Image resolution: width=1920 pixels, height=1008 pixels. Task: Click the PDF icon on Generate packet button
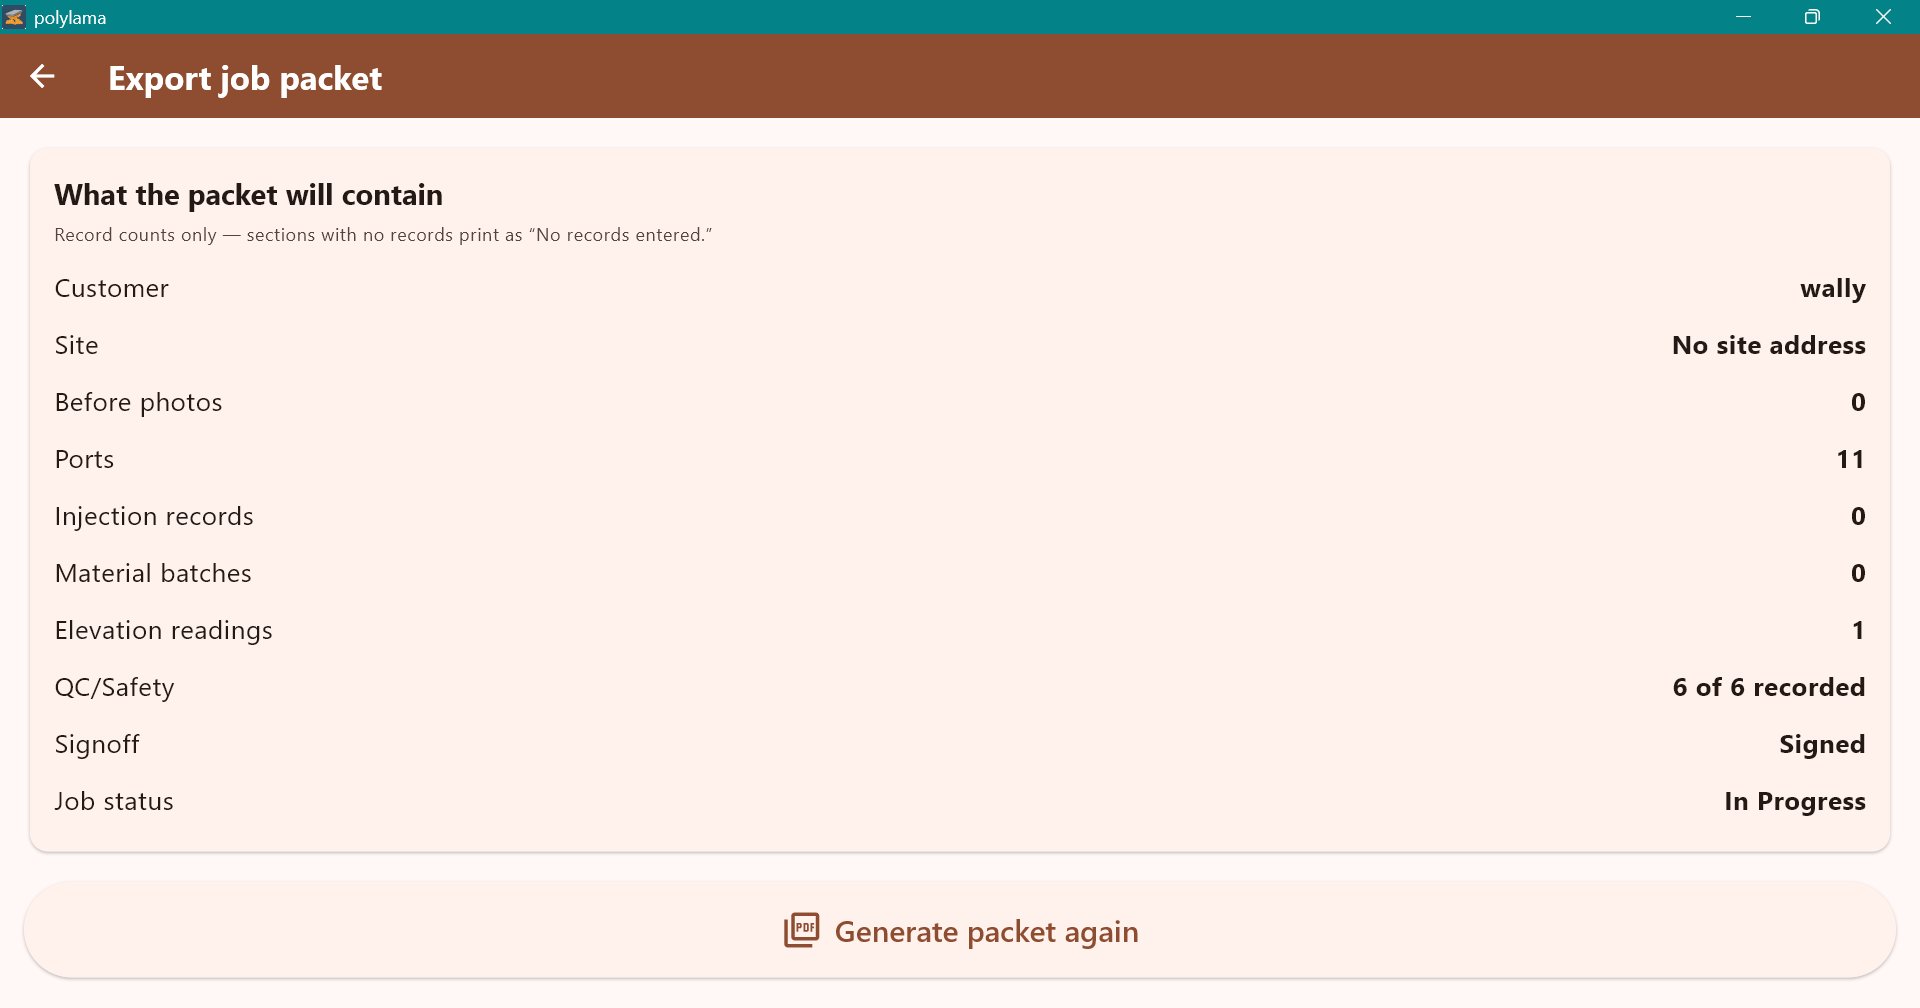pos(802,930)
